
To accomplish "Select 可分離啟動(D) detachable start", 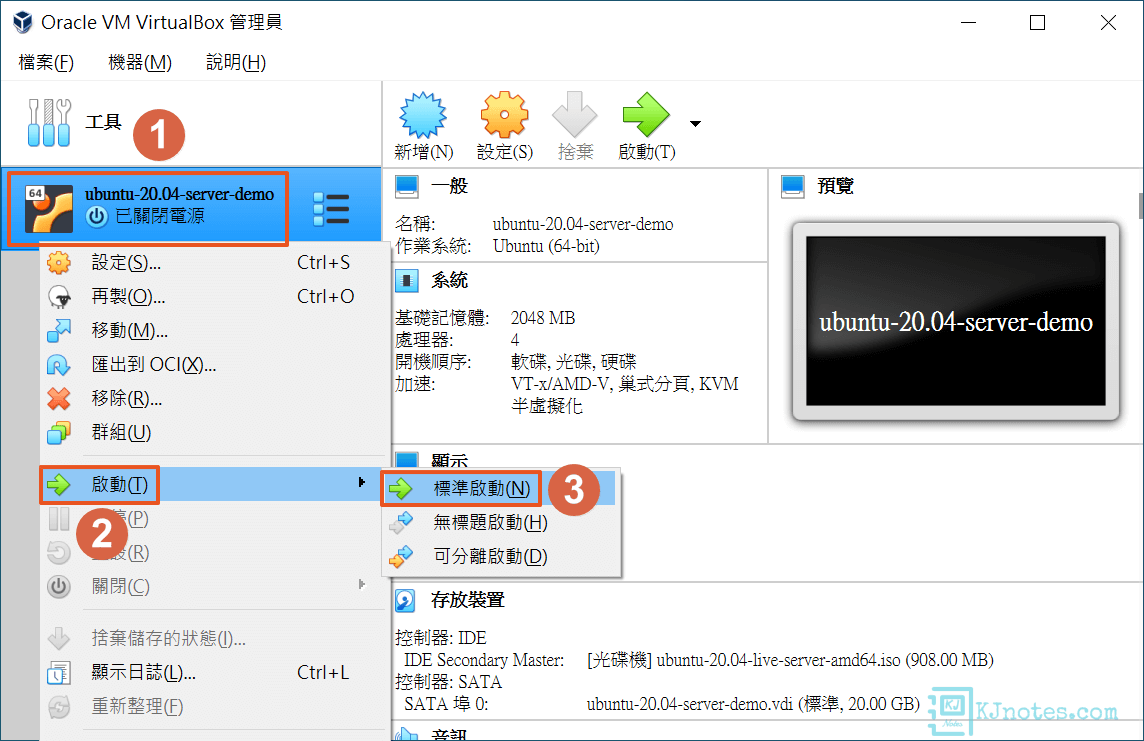I will point(500,556).
